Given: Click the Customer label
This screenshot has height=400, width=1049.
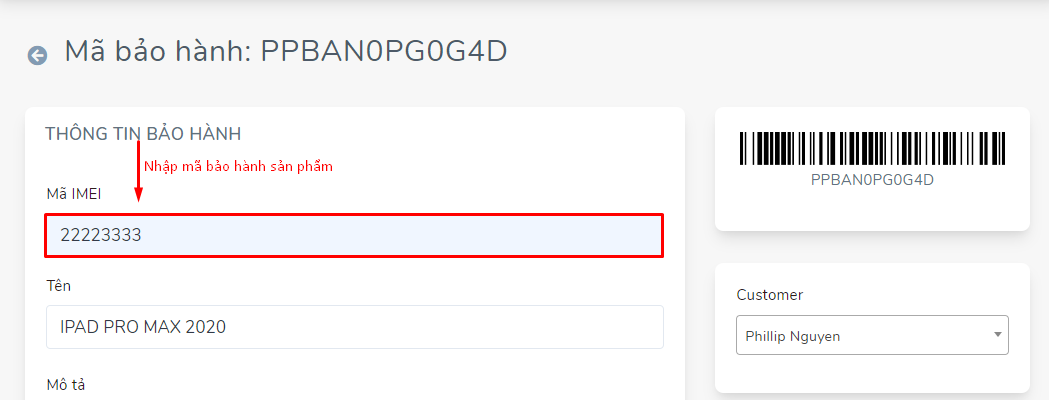Looking at the screenshot, I should [769, 295].
